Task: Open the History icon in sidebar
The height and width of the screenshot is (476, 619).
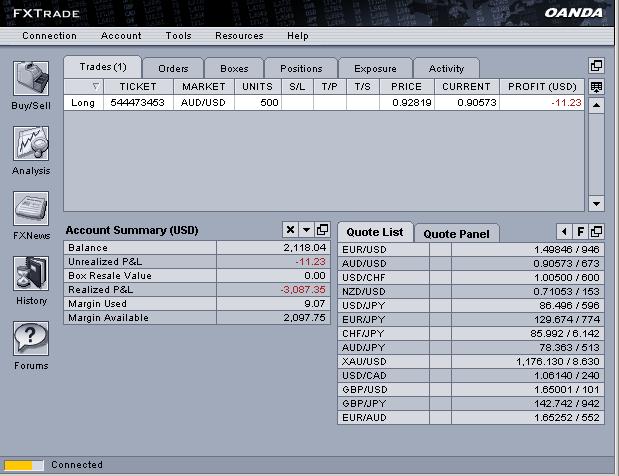Action: [x=31, y=273]
